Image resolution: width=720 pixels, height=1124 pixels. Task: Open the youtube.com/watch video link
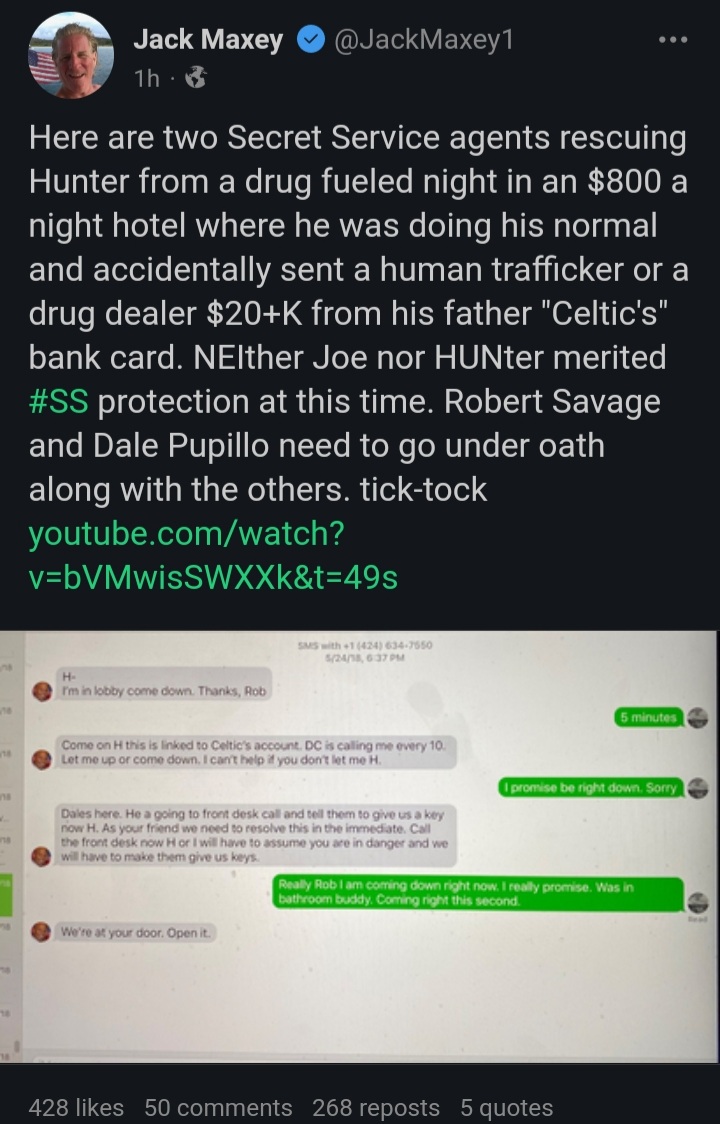click(x=213, y=555)
